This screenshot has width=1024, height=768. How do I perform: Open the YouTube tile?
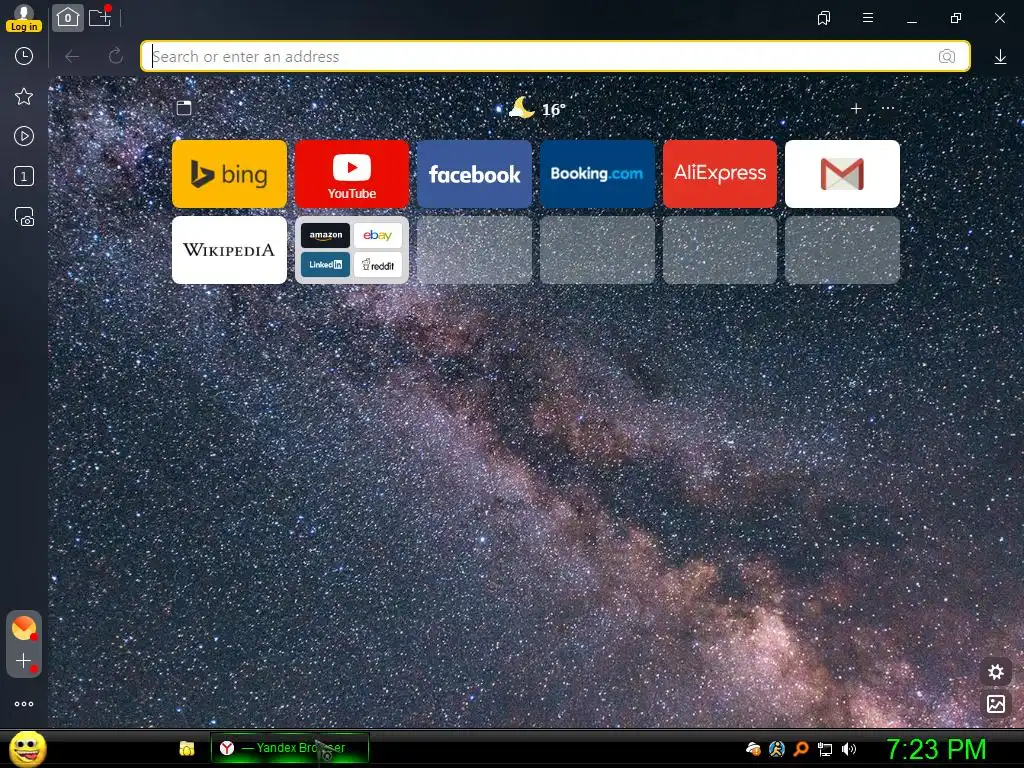pos(352,174)
